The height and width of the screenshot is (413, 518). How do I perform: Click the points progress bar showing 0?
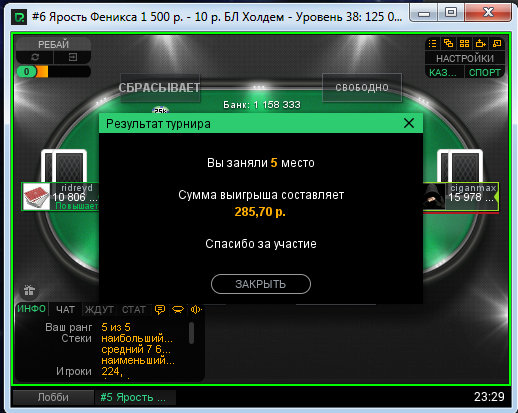pos(53,72)
